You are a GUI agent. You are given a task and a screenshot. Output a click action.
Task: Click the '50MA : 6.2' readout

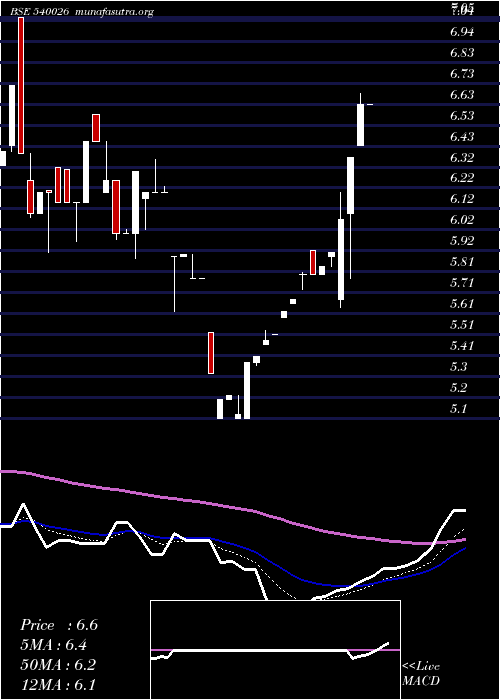pyautogui.click(x=58, y=665)
